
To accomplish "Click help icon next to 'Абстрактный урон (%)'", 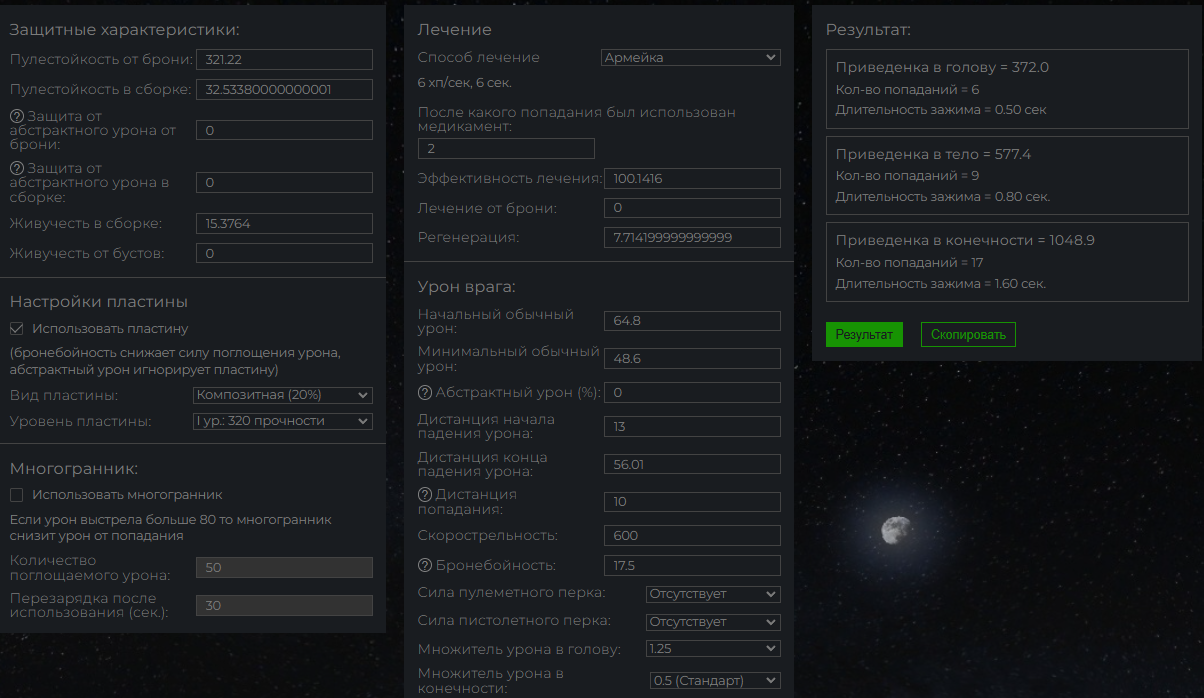I will 425,393.
